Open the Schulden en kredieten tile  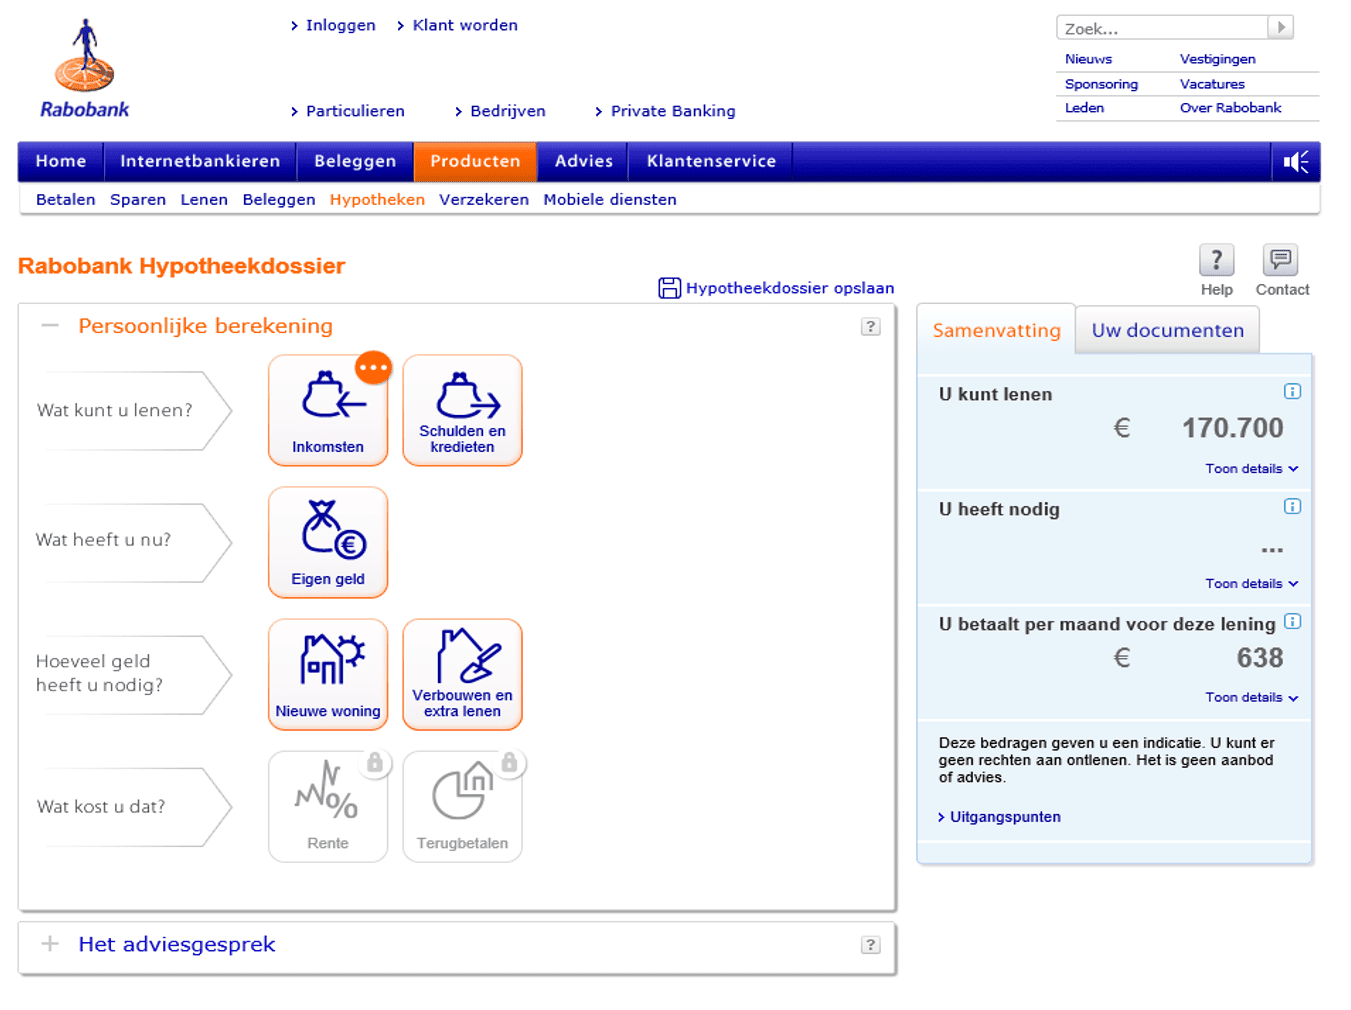coord(462,410)
